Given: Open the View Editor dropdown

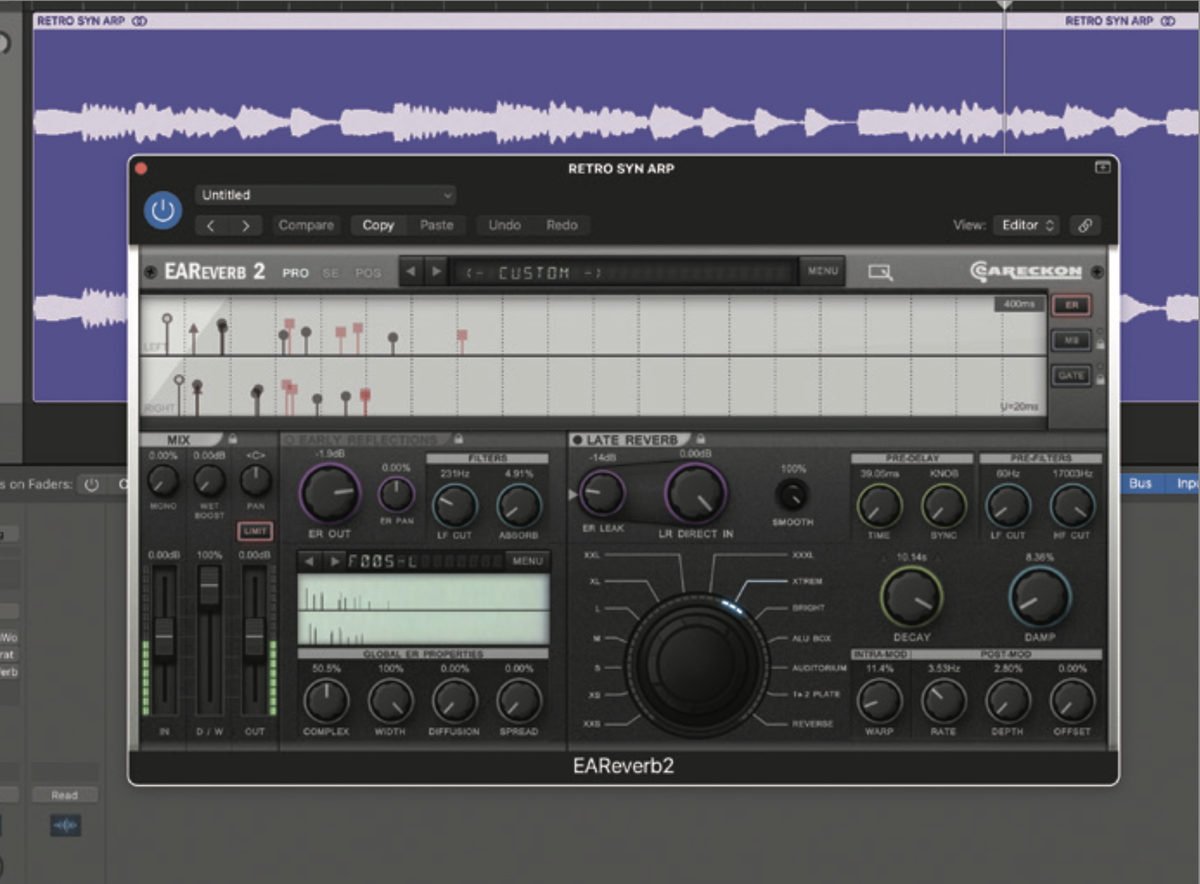Looking at the screenshot, I should [1026, 225].
